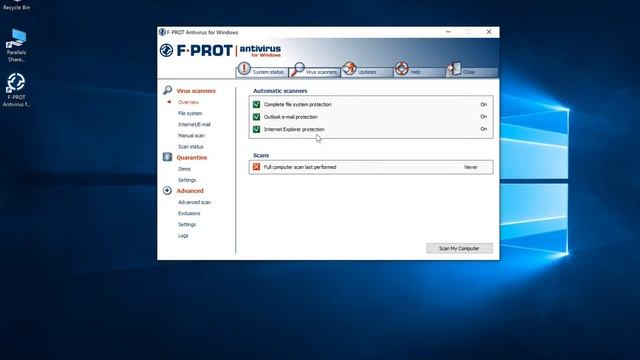Open Manual scan in the sidebar
Viewport: 640px width, 360px height.
(x=191, y=135)
